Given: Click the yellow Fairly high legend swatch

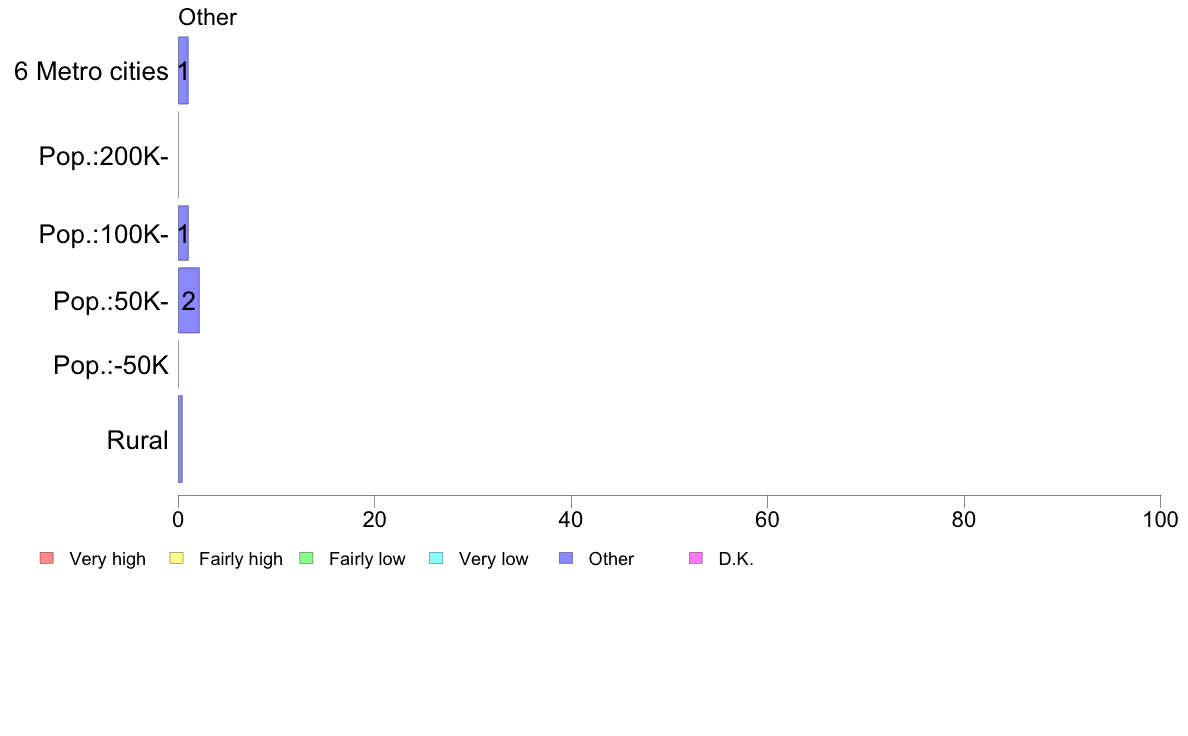Looking at the screenshot, I should [x=177, y=559].
